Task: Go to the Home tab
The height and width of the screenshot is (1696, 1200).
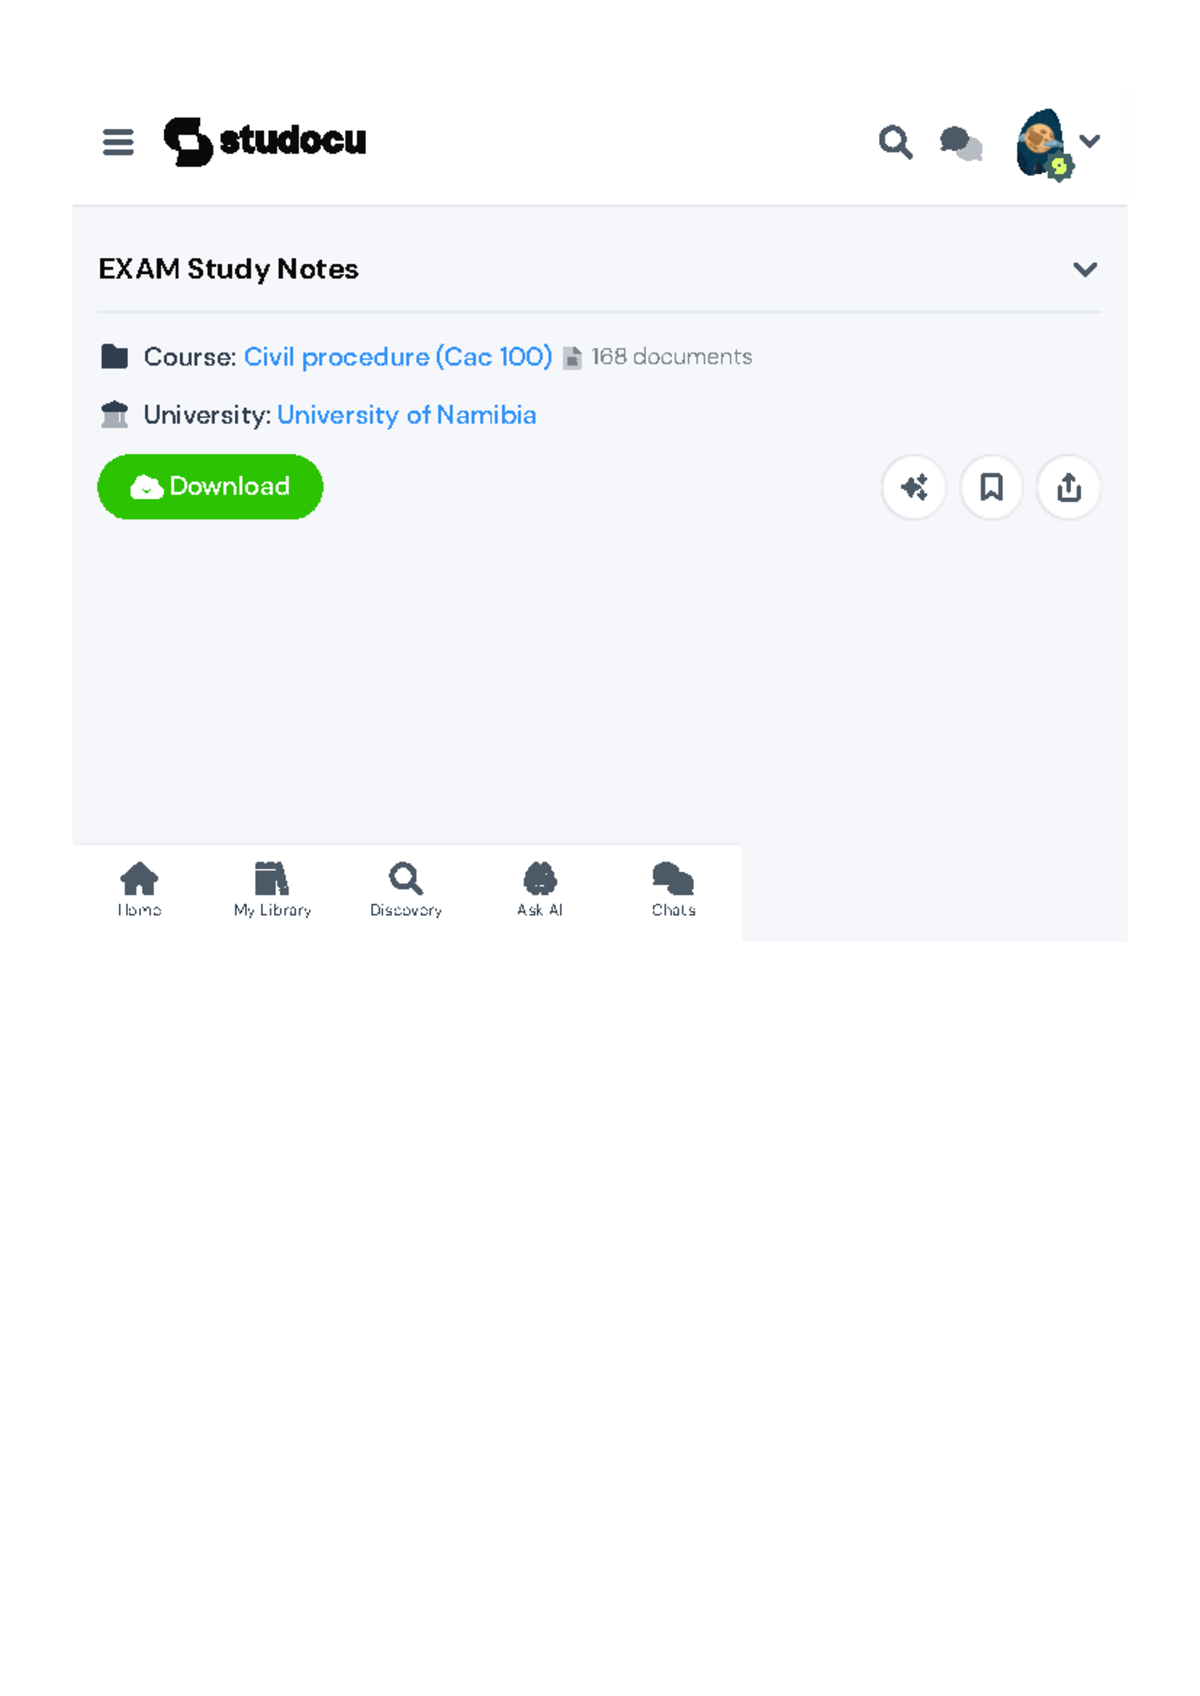Action: pos(139,889)
